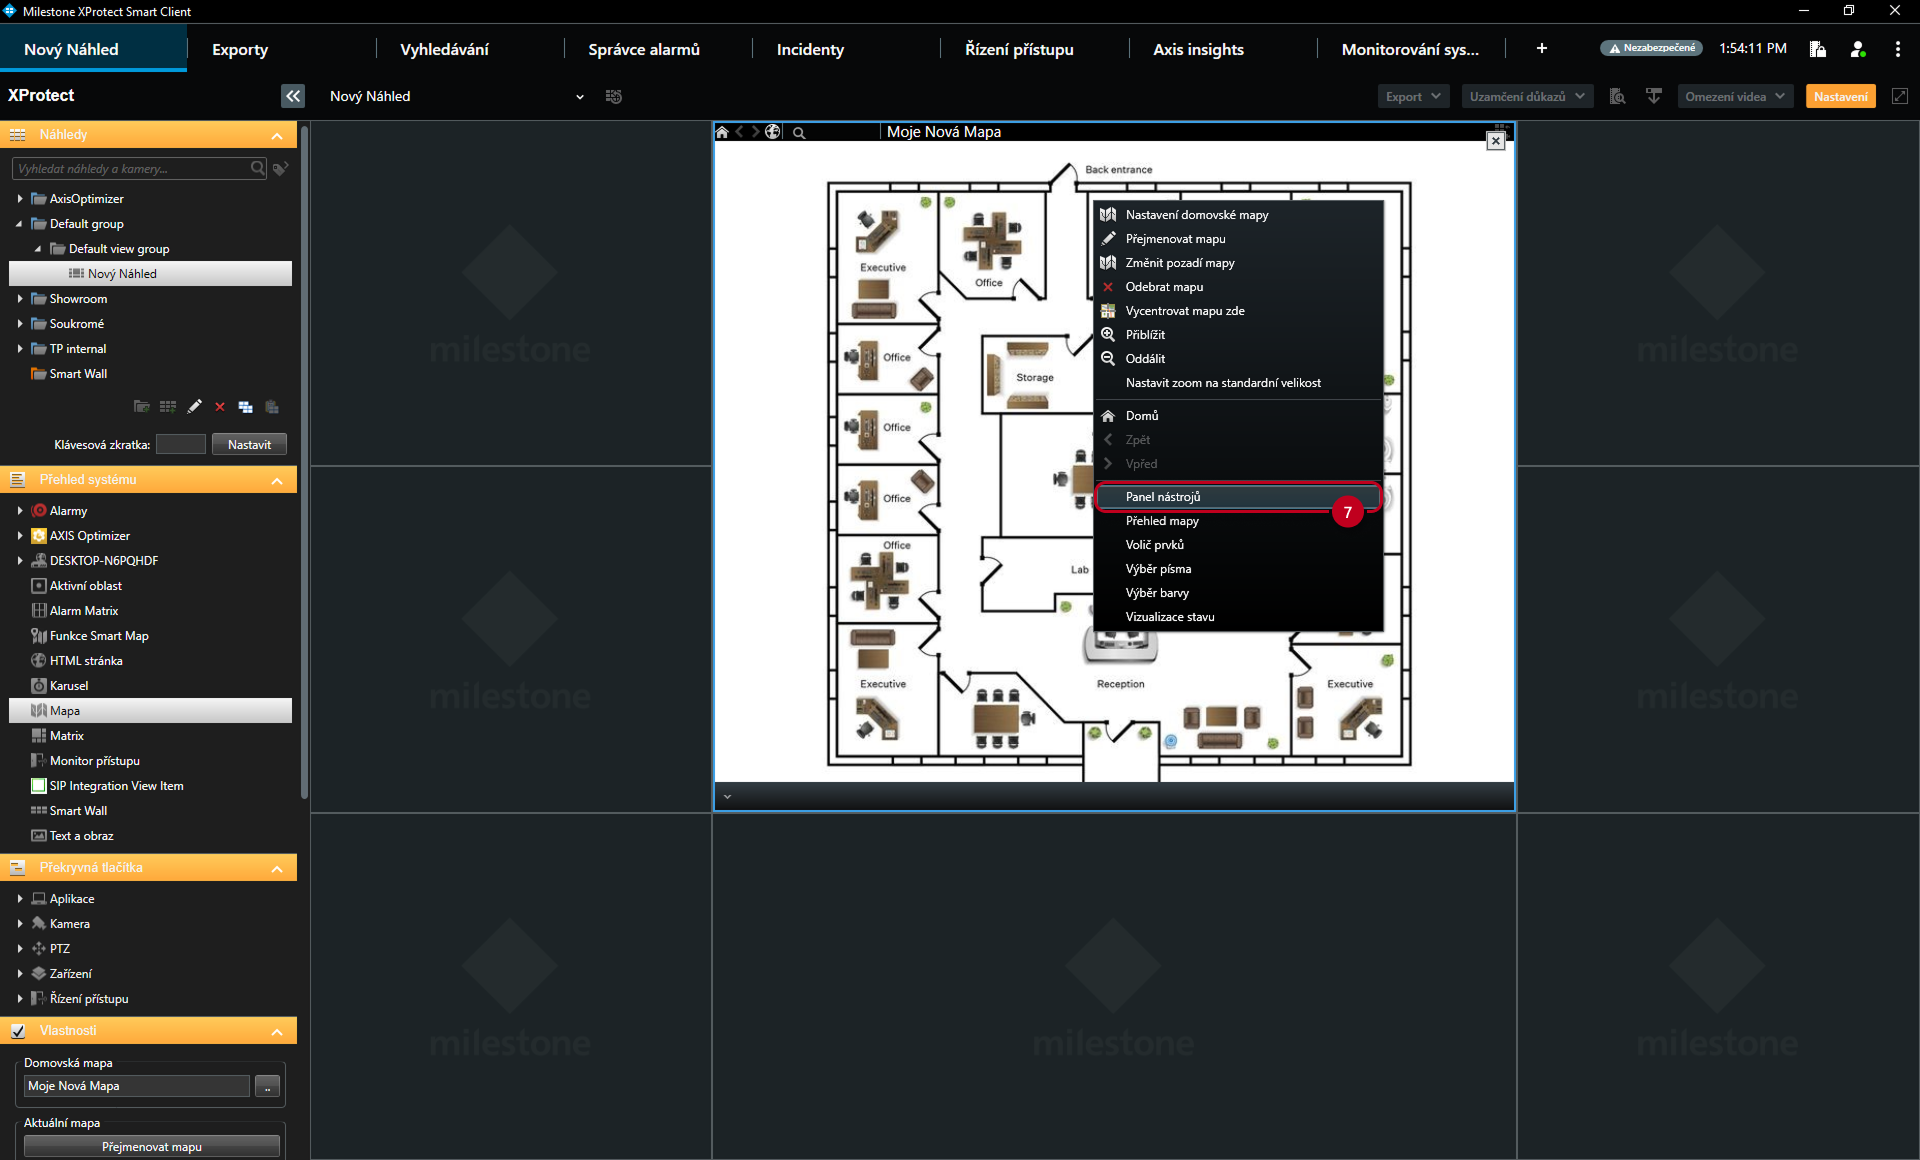The image size is (1920, 1160).
Task: Open the evidence lock list icon
Action: pos(1818,49)
